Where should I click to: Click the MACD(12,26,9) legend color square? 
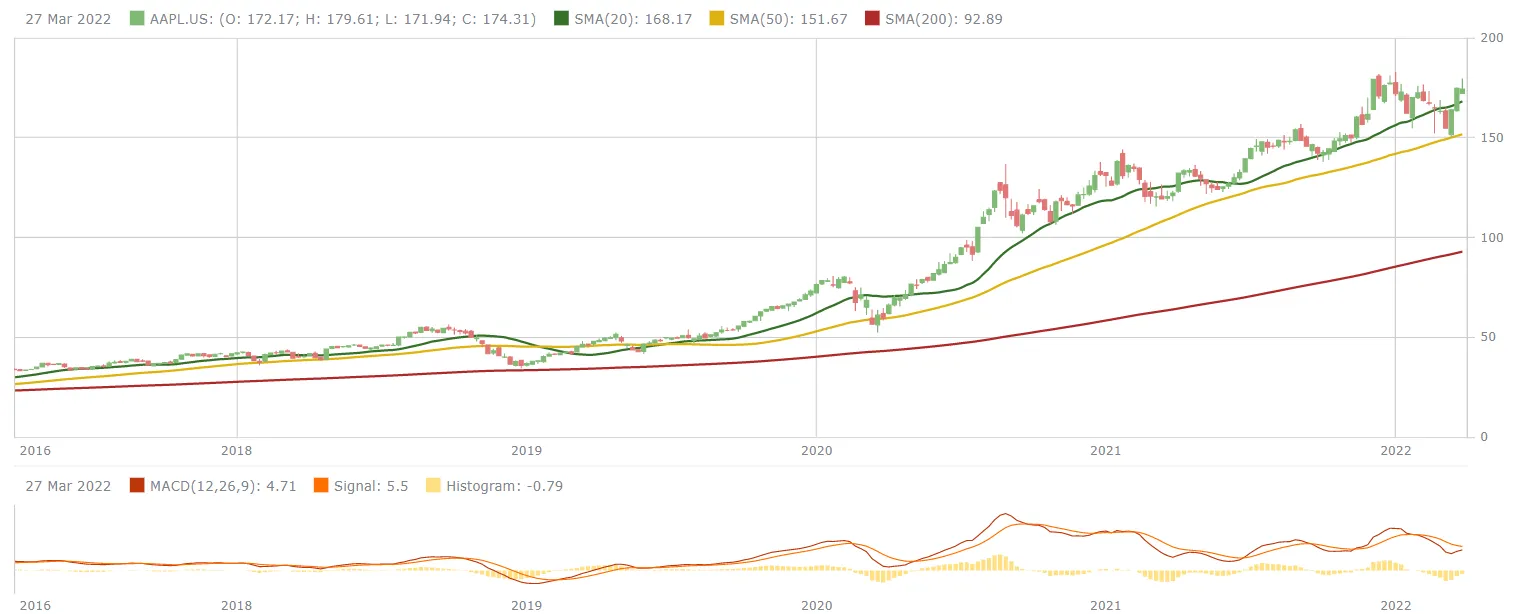137,486
